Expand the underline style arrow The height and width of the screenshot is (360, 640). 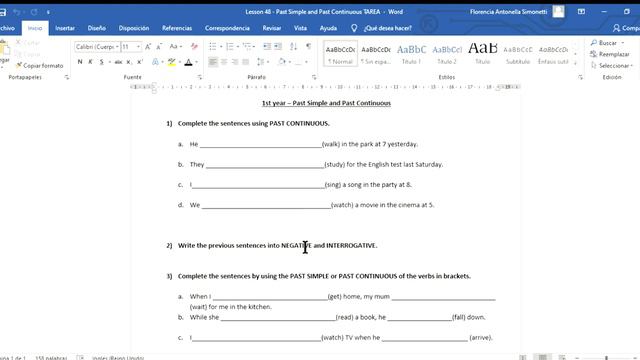pyautogui.click(x=109, y=62)
